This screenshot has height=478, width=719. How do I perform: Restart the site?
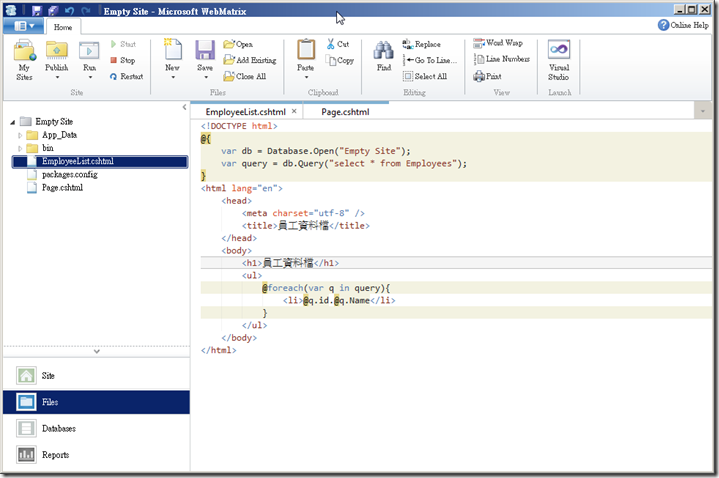[x=127, y=76]
